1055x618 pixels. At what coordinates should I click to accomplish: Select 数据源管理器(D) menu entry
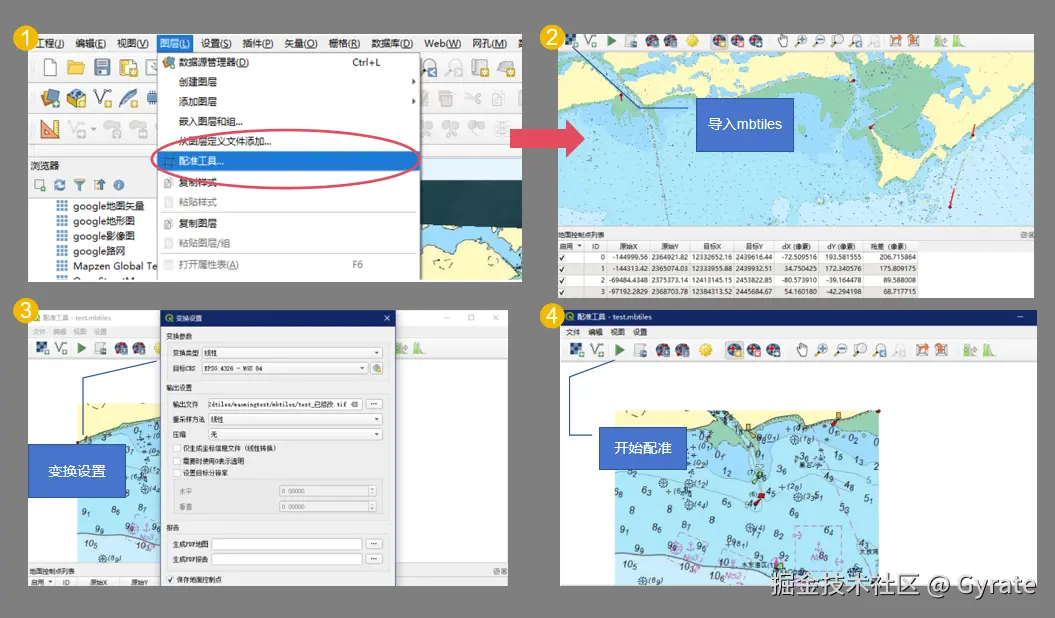(288, 63)
